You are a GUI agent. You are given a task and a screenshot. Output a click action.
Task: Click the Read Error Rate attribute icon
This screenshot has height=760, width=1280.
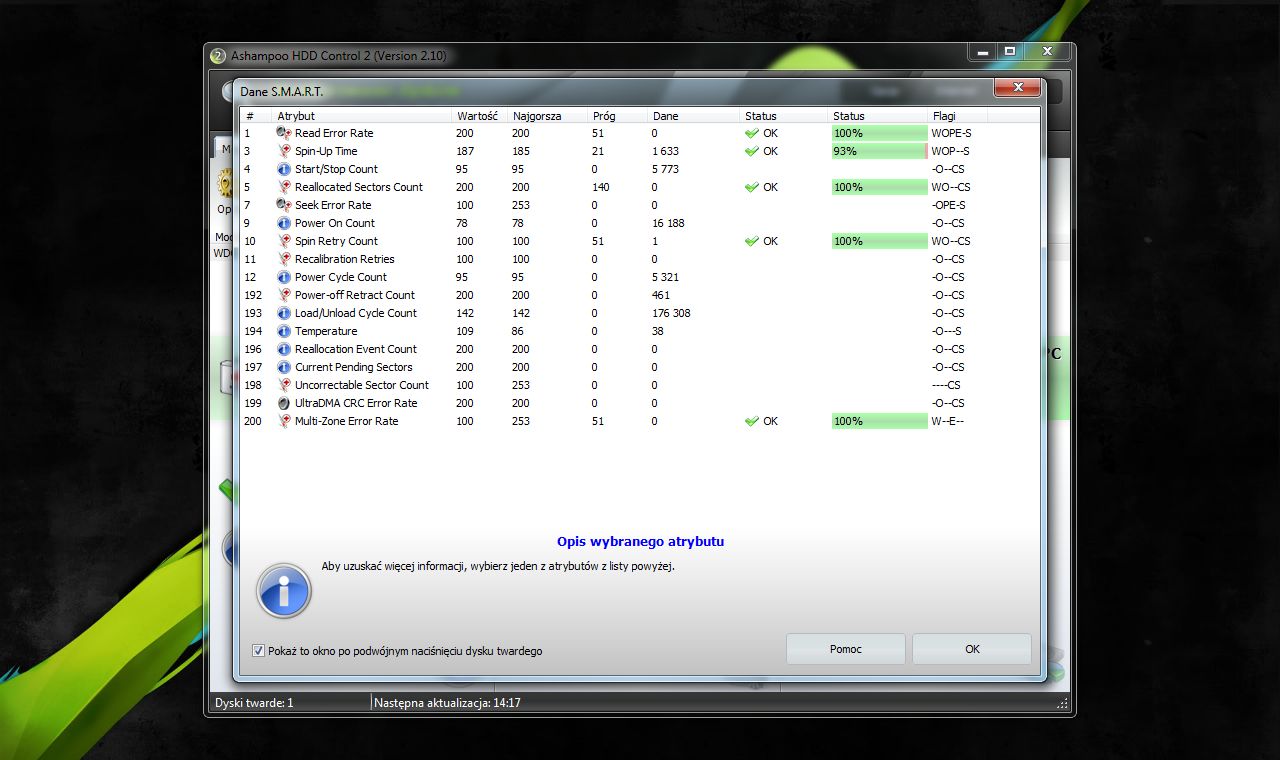click(x=284, y=133)
